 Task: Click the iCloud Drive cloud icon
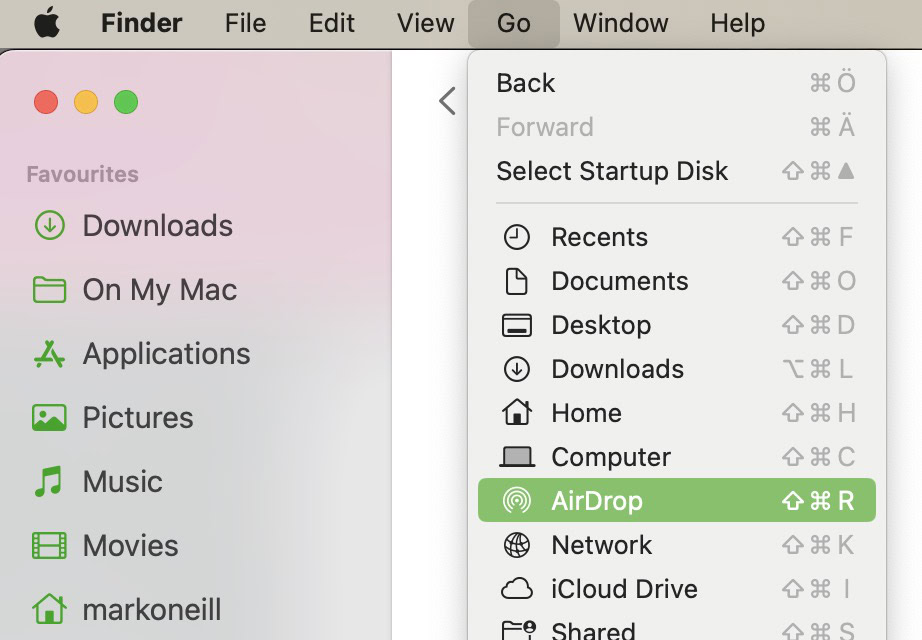(x=517, y=589)
